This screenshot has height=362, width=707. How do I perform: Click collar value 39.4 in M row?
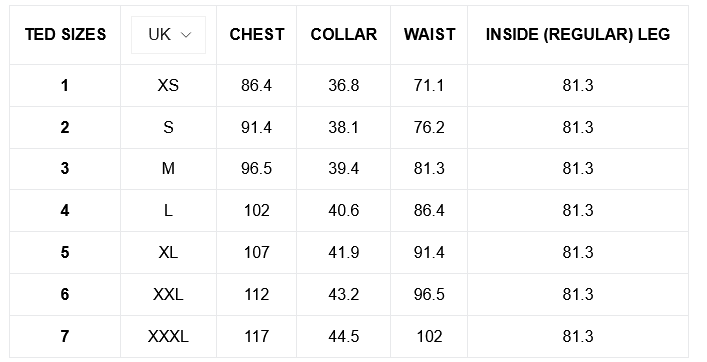(x=344, y=169)
